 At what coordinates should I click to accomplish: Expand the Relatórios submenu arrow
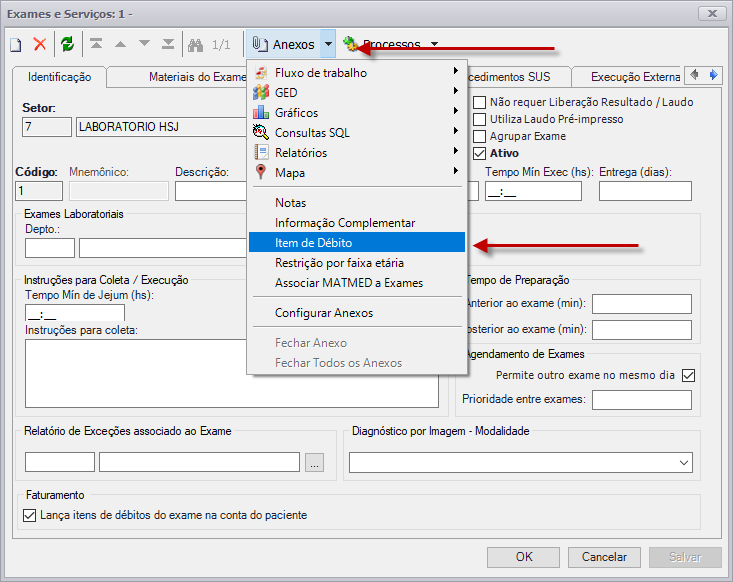(x=455, y=151)
